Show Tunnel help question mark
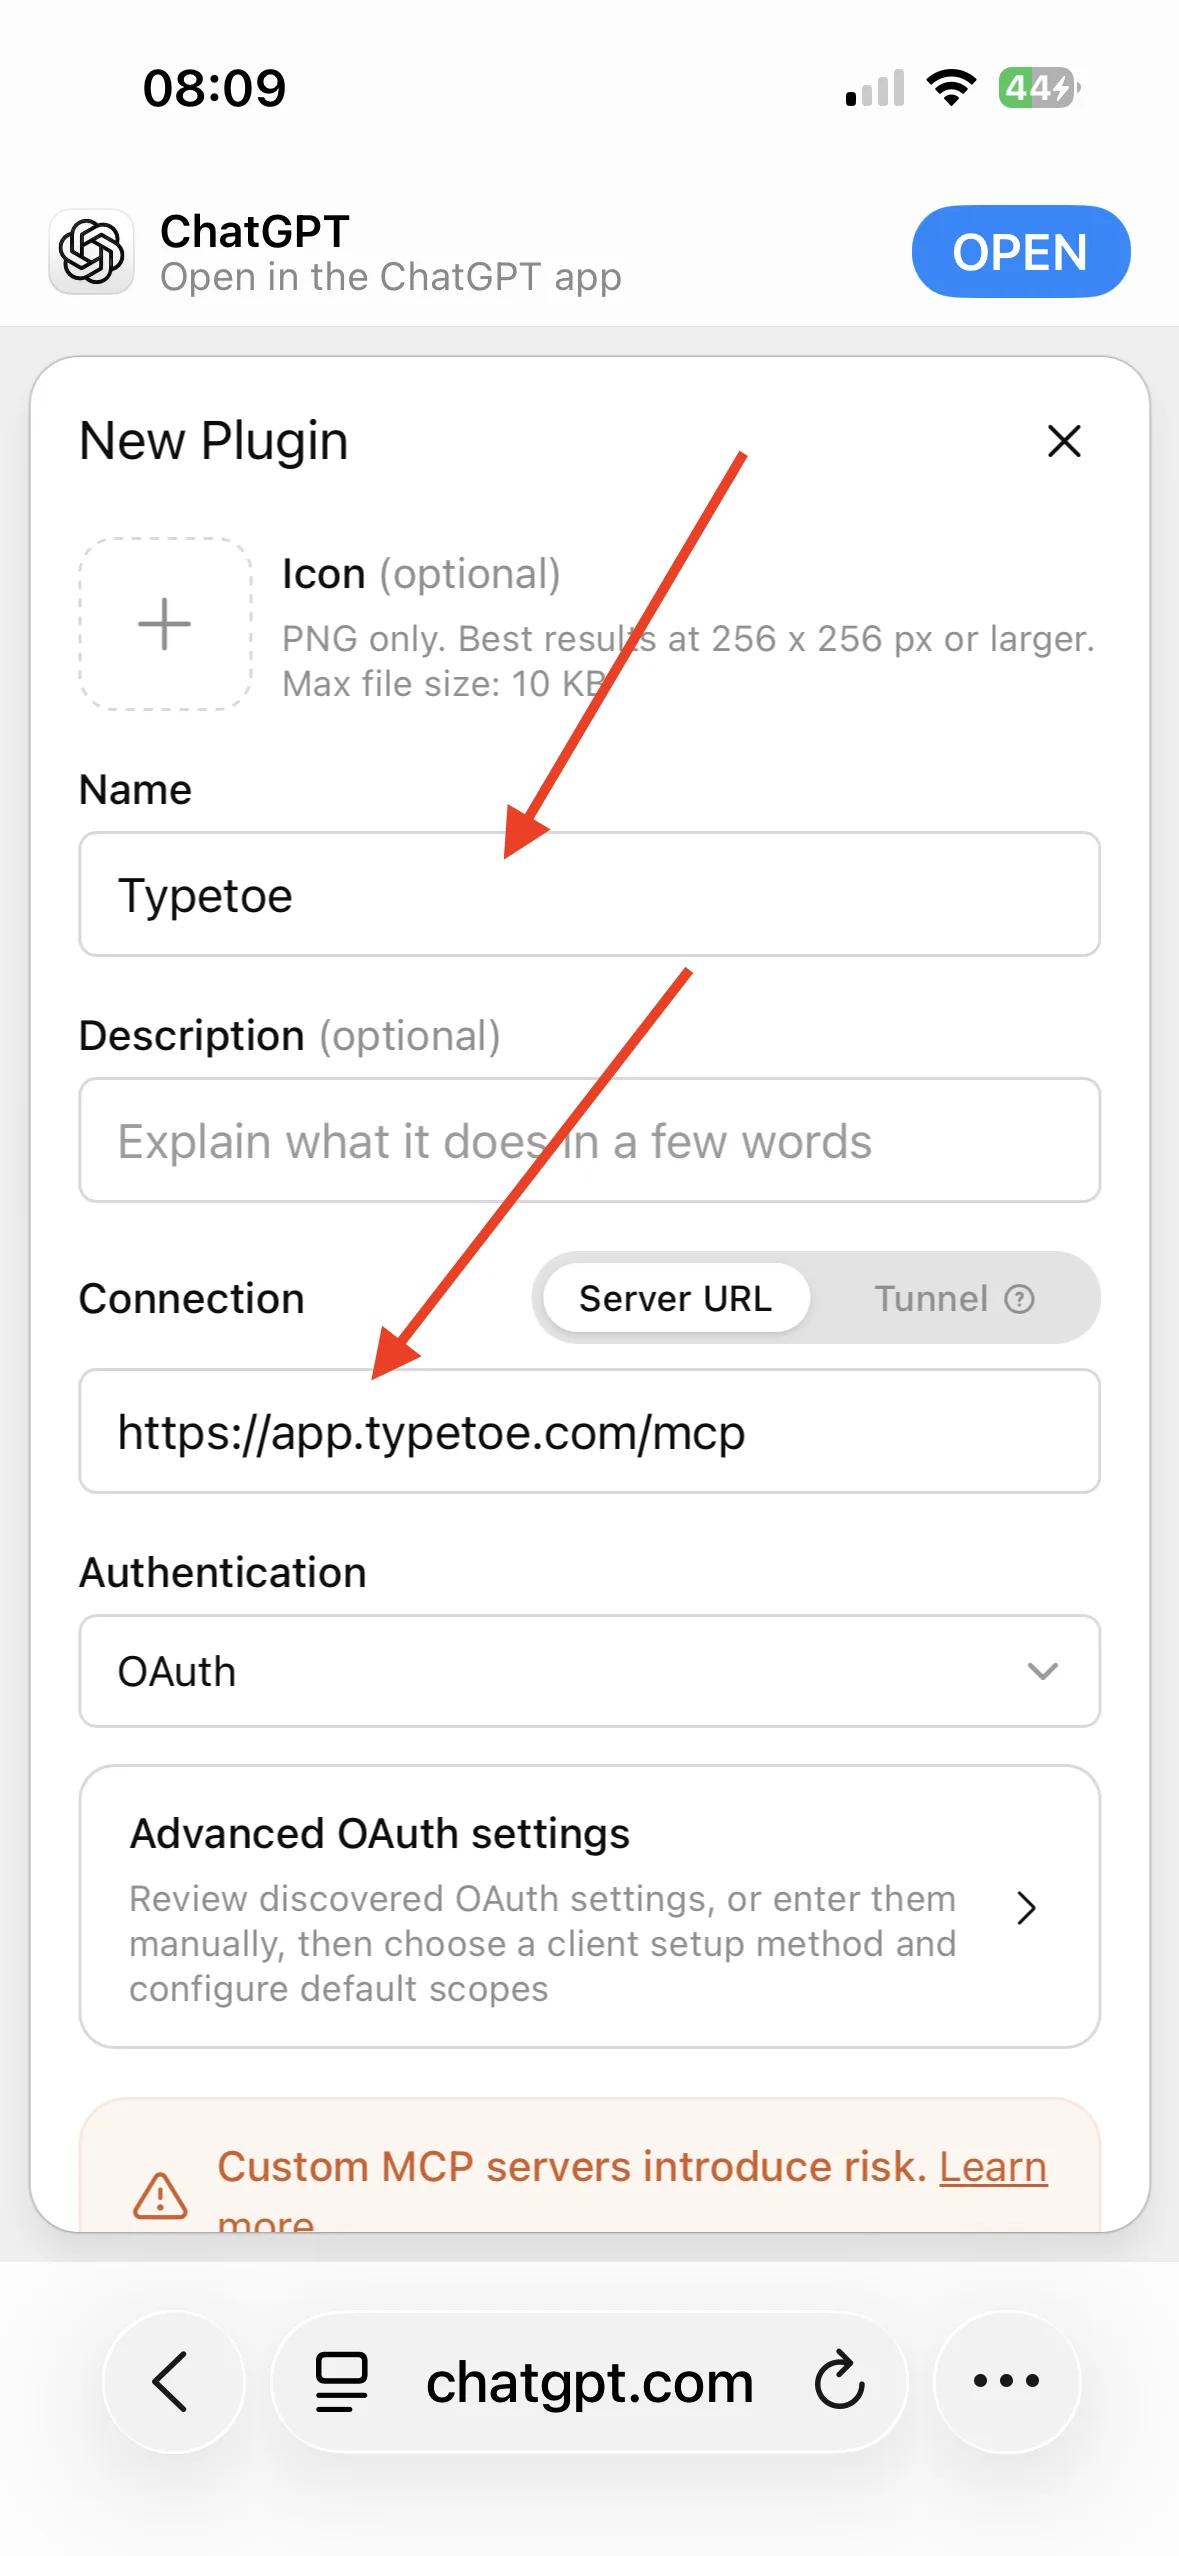Viewport: 1179px width, 2556px height. (x=1019, y=1299)
